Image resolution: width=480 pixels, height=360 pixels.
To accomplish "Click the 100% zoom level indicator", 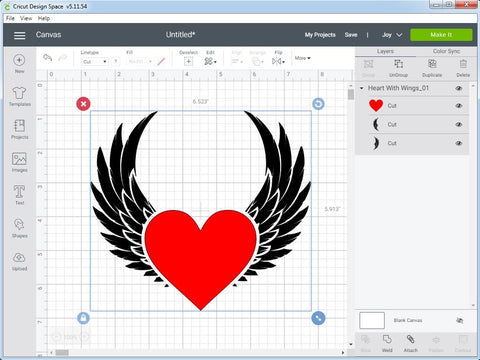I will pyautogui.click(x=70, y=337).
